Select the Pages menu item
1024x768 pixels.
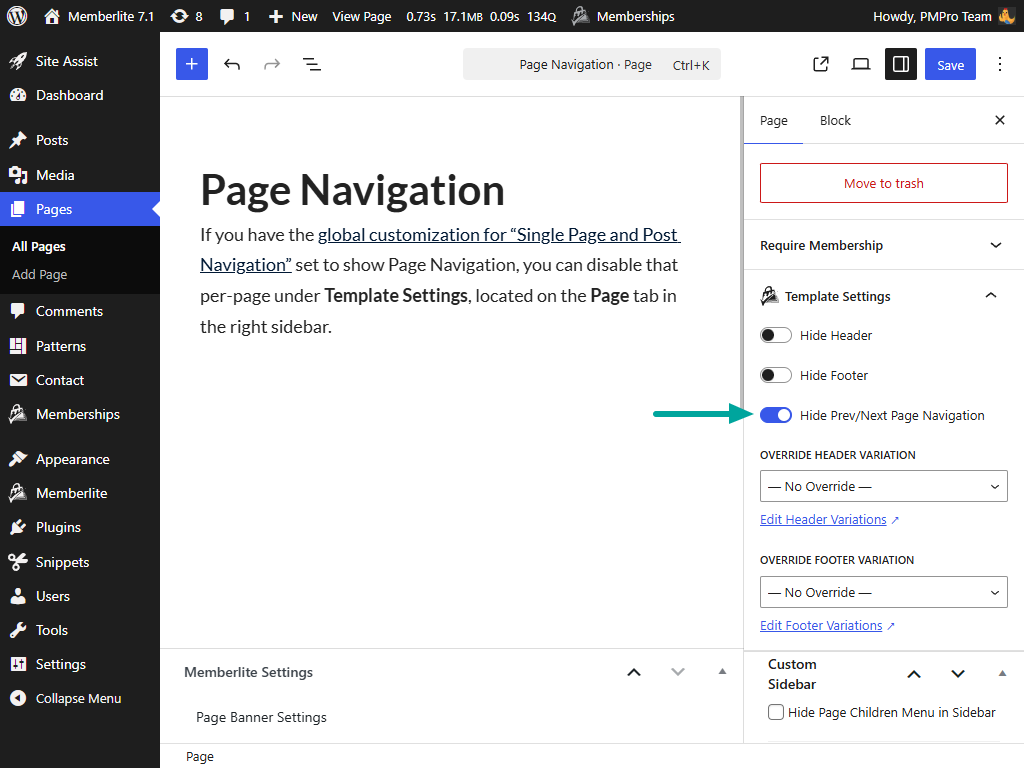coord(80,209)
